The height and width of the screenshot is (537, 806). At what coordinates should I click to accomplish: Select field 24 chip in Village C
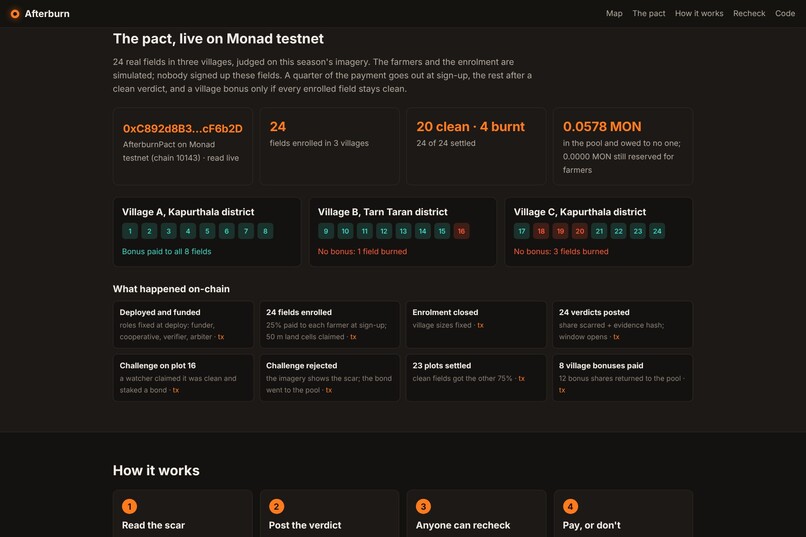coord(657,231)
